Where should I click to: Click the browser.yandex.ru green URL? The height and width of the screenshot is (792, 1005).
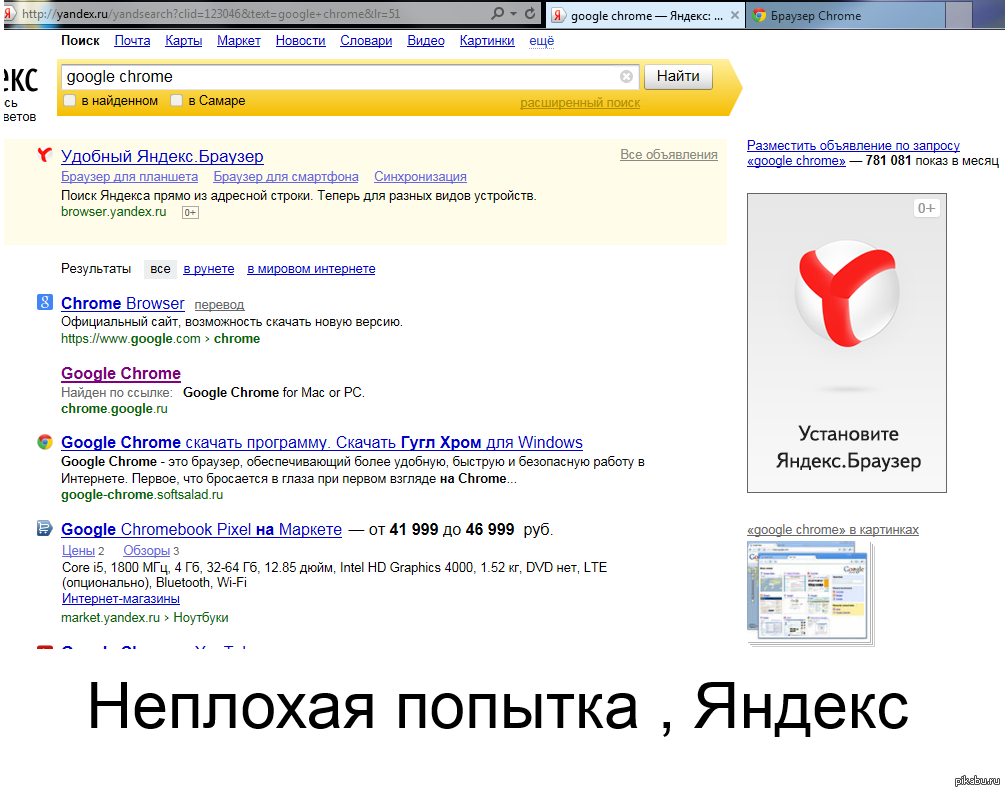point(113,212)
